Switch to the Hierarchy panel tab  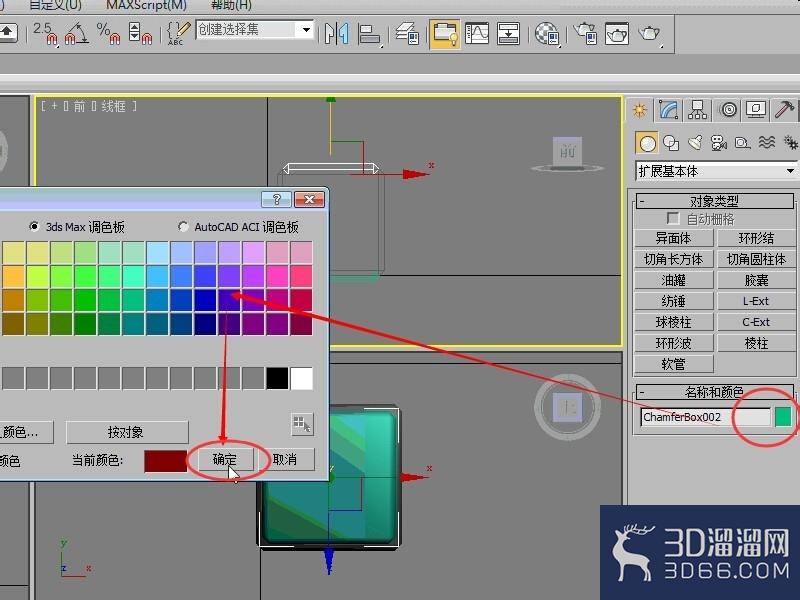point(697,110)
